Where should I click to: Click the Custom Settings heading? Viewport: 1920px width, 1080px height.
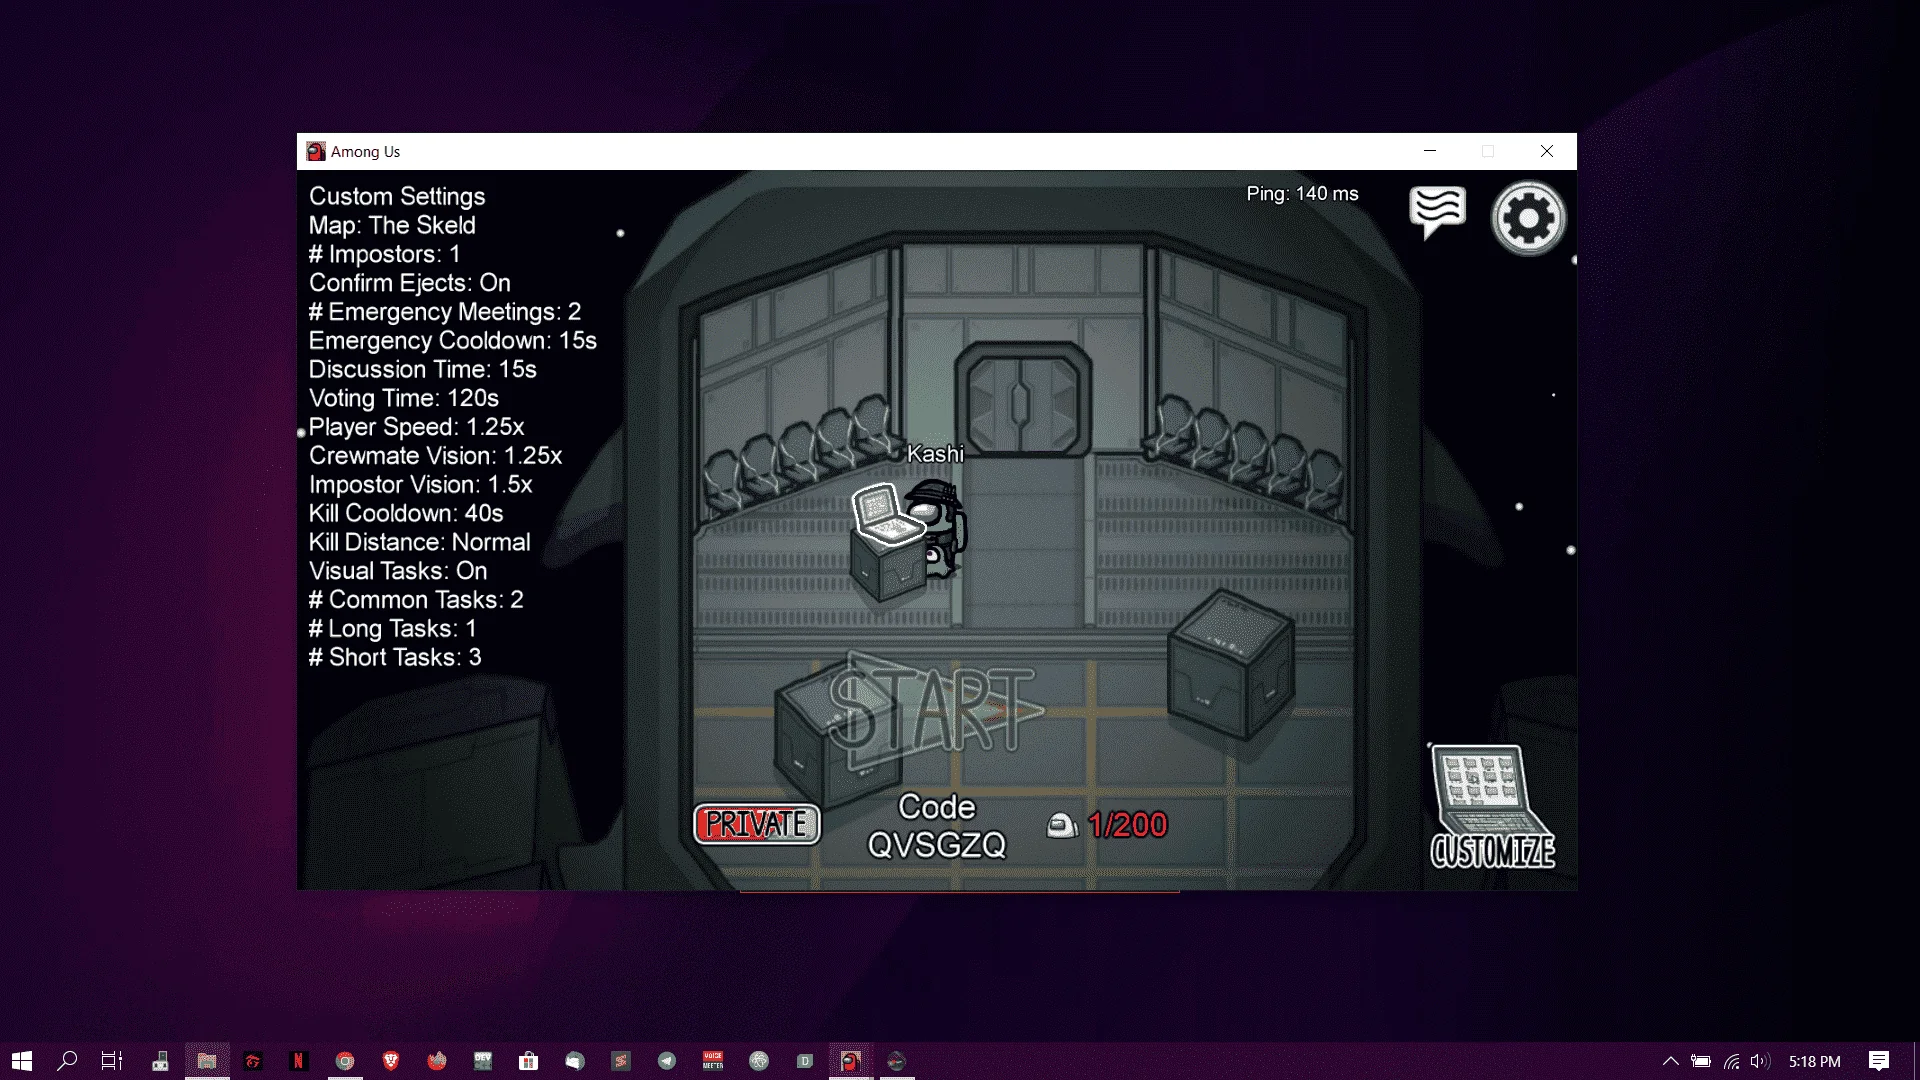coord(397,197)
